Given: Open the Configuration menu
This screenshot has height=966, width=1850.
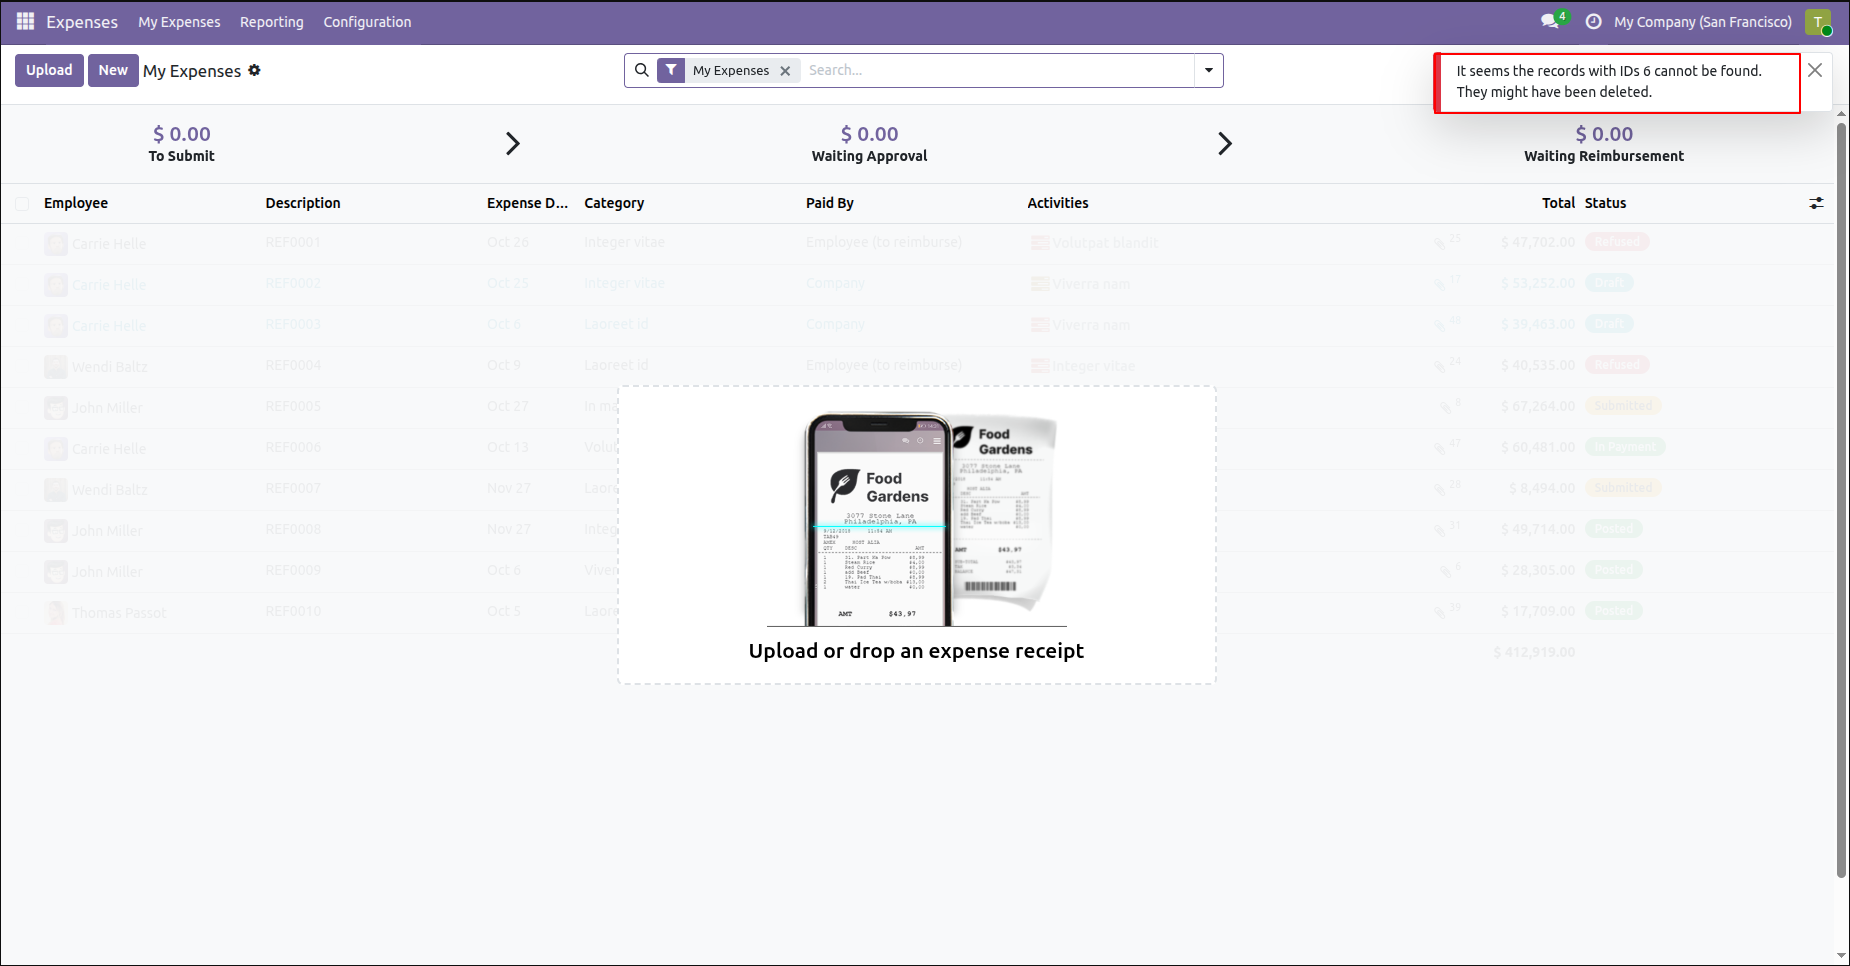Looking at the screenshot, I should pos(367,22).
